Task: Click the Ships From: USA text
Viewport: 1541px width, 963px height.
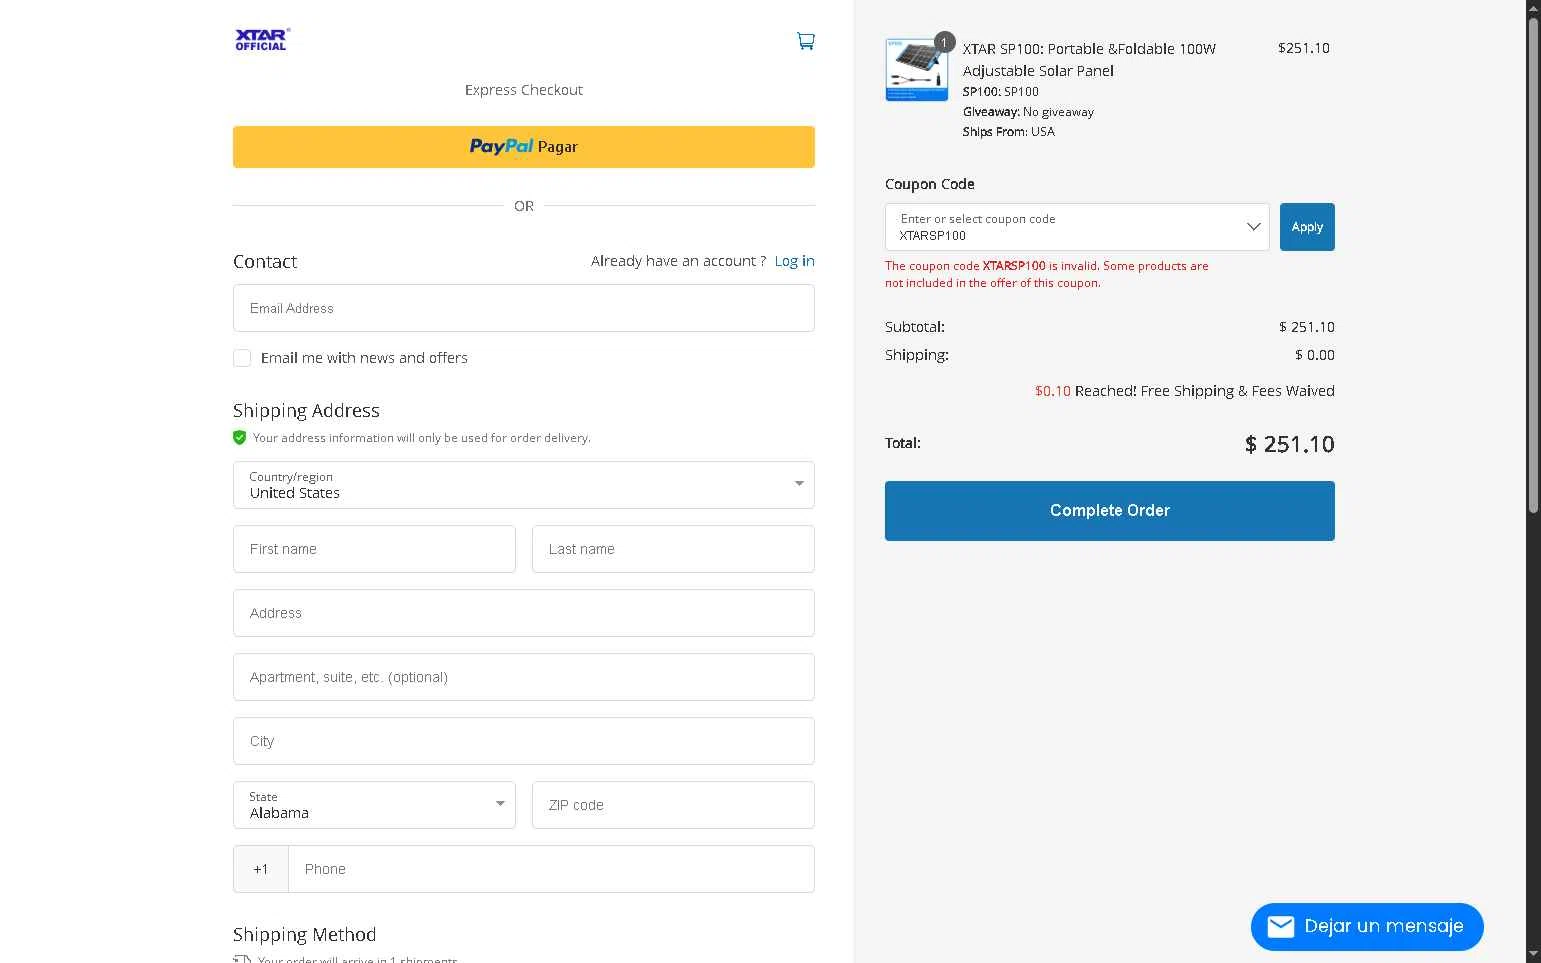Action: point(1008,132)
